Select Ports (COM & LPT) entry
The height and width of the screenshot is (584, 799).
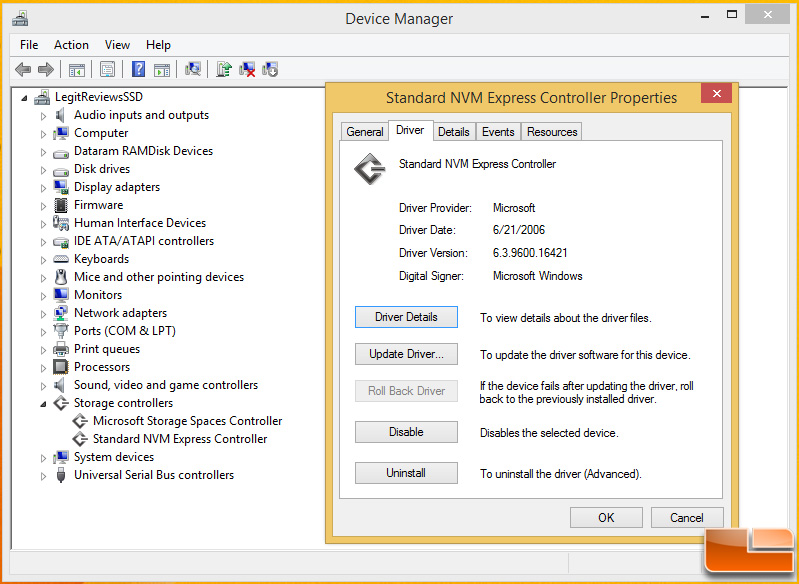[125, 331]
